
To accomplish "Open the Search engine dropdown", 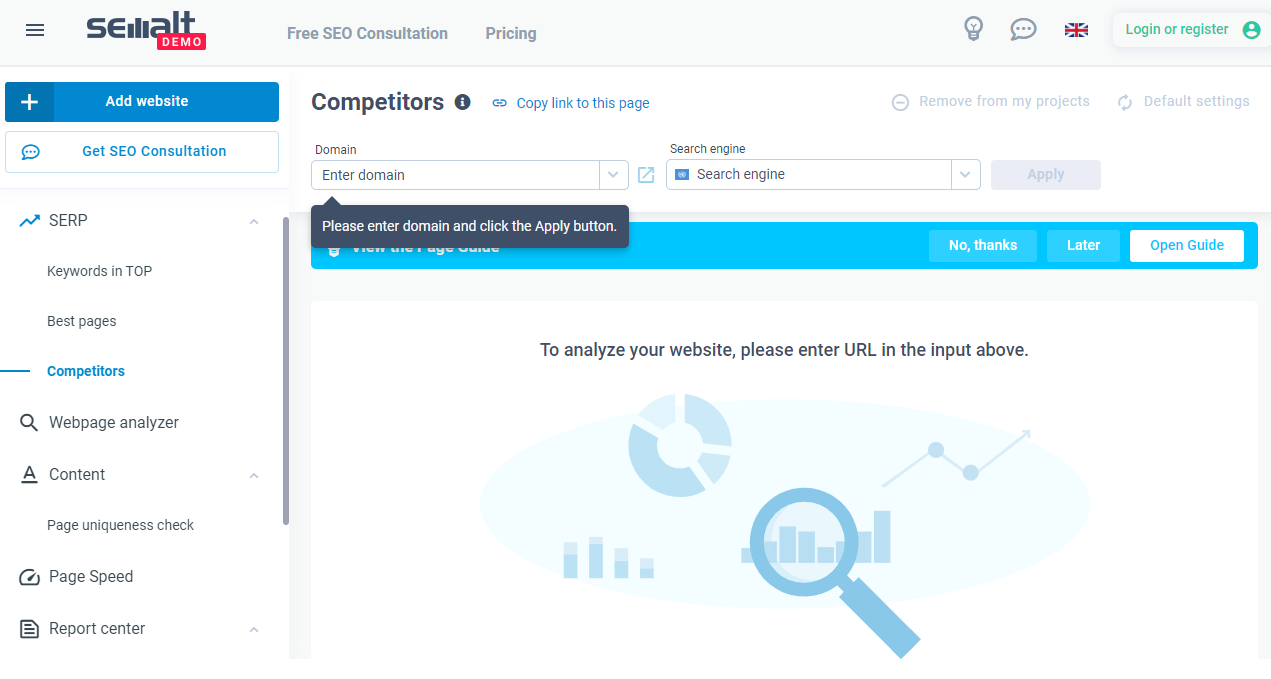I will [823, 174].
